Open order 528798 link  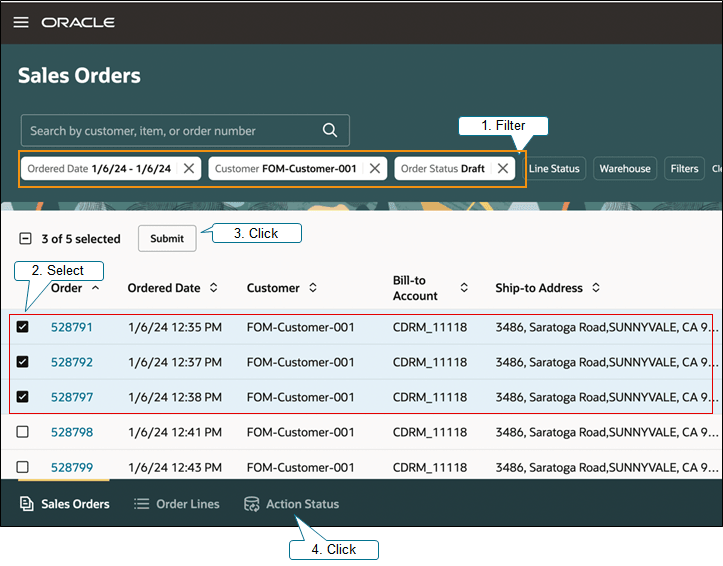[x=71, y=432]
